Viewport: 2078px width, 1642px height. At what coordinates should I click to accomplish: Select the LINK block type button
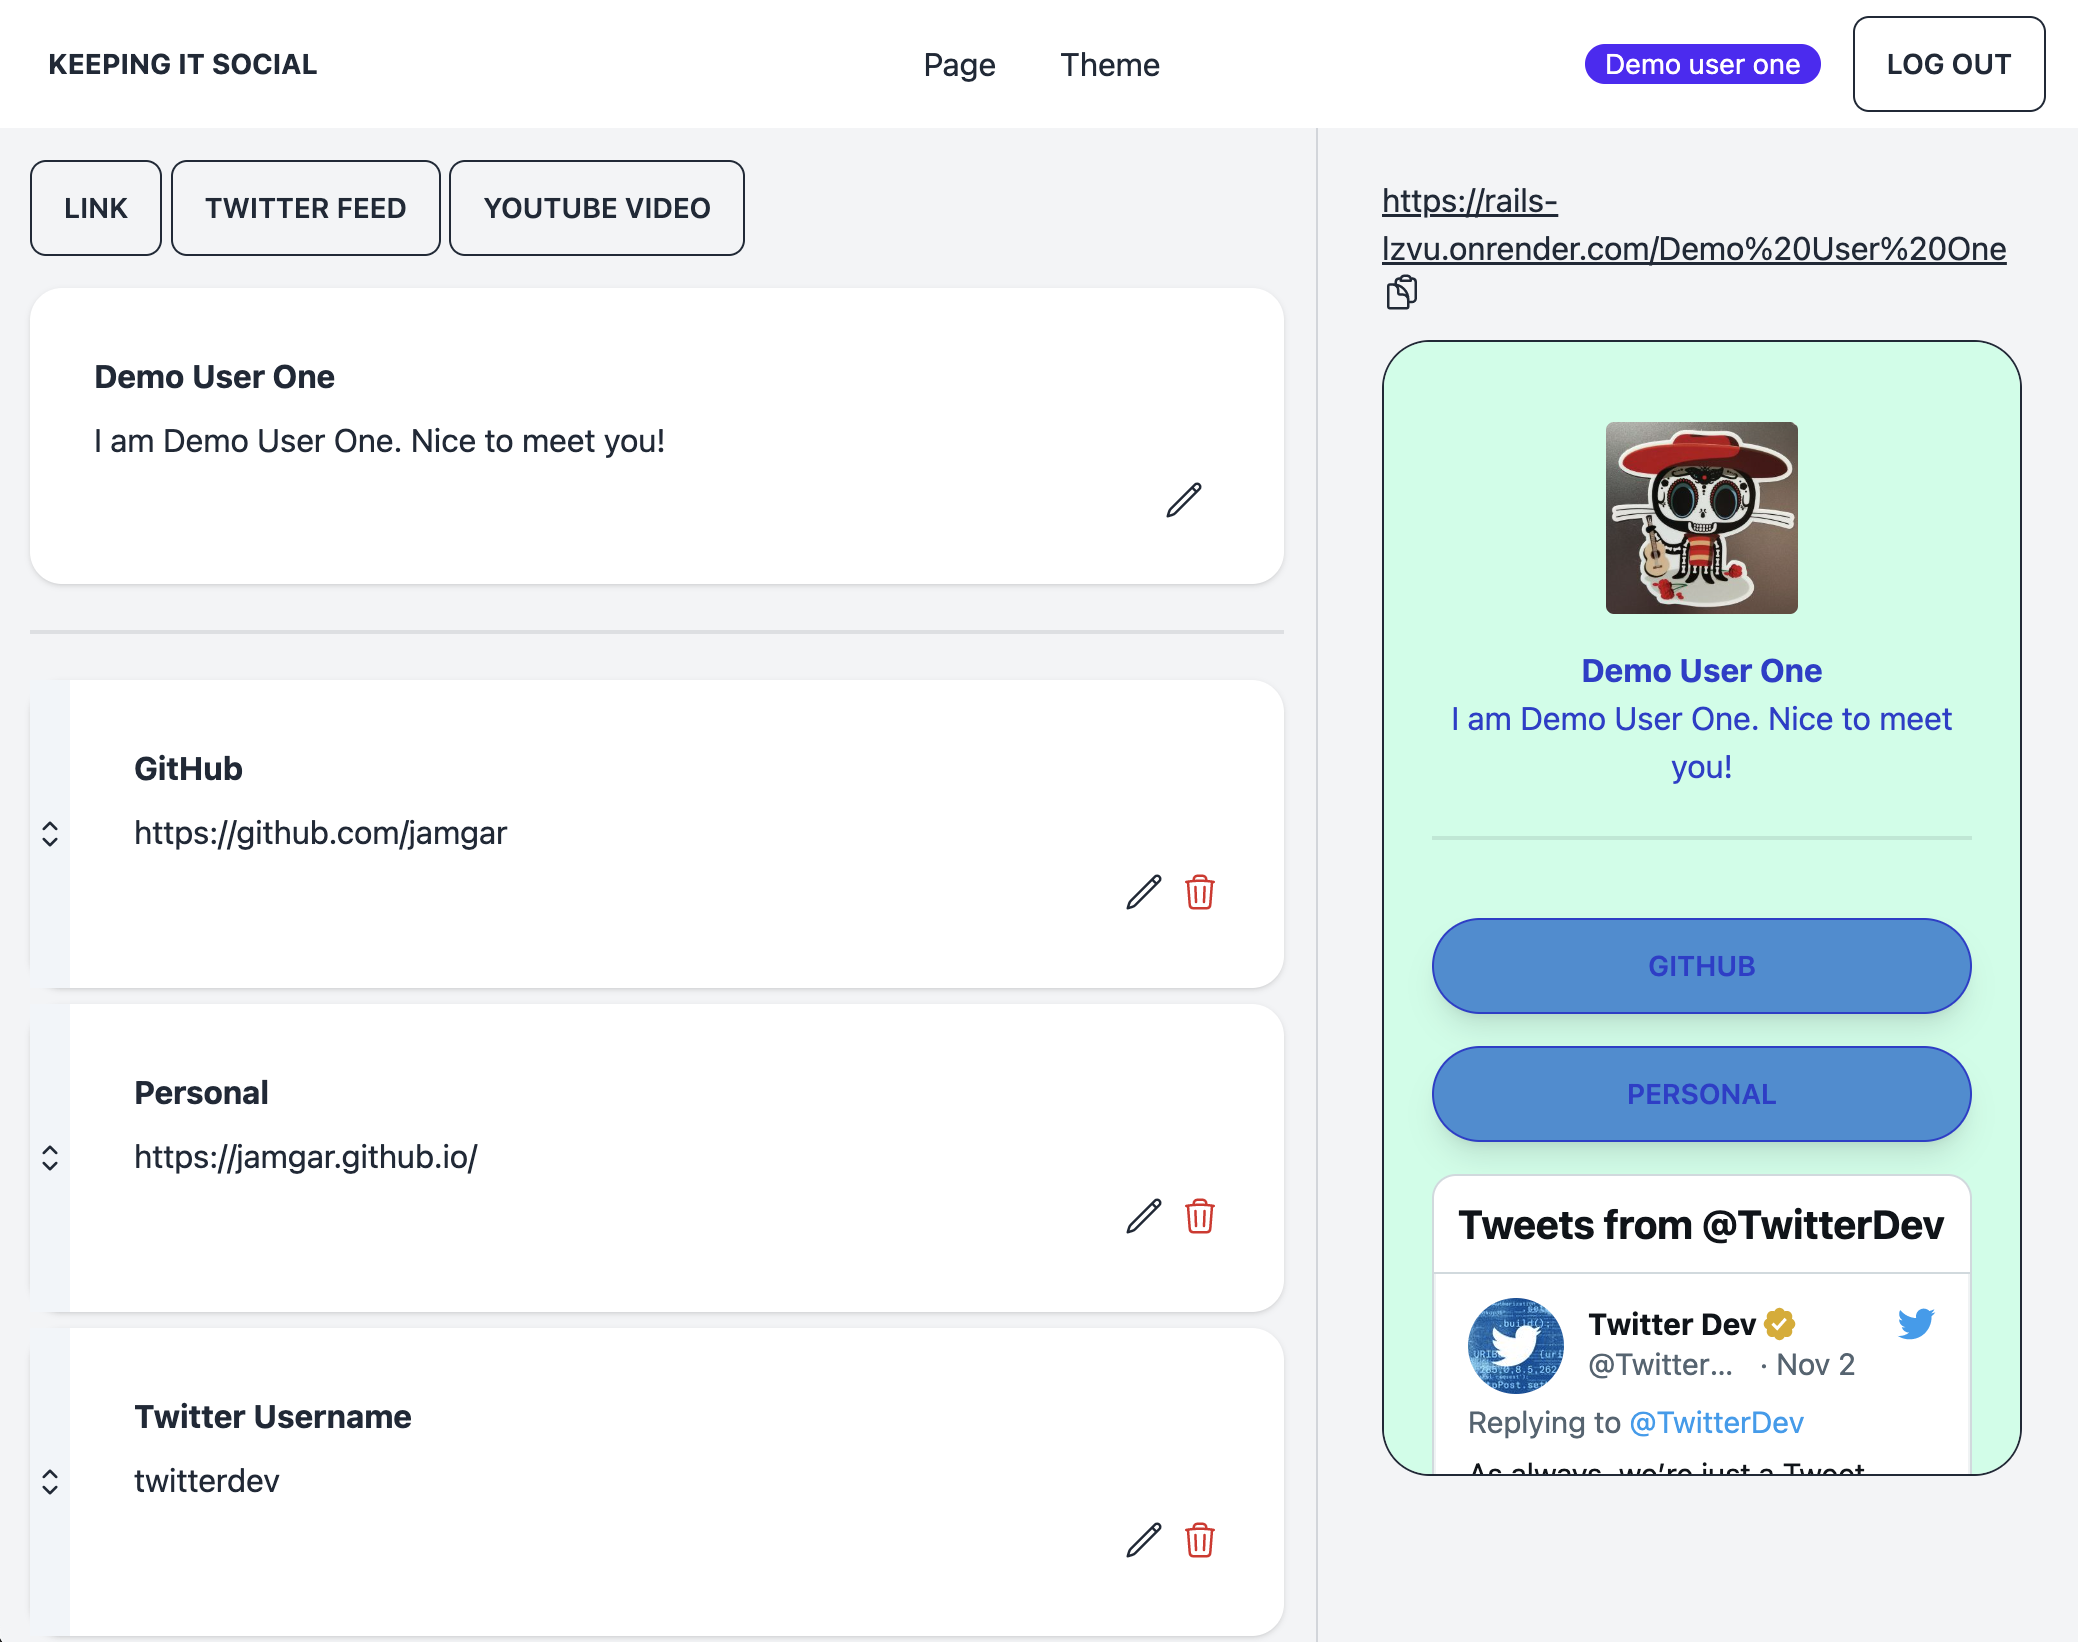(94, 206)
